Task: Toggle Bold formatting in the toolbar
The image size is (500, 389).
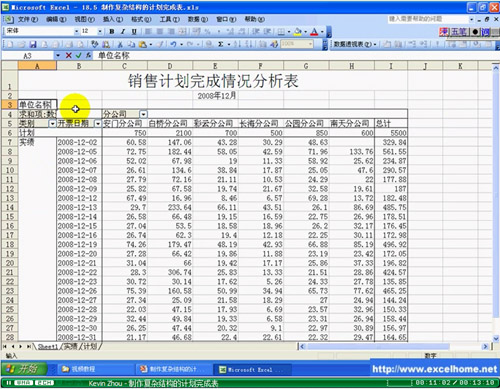Action: [112, 32]
